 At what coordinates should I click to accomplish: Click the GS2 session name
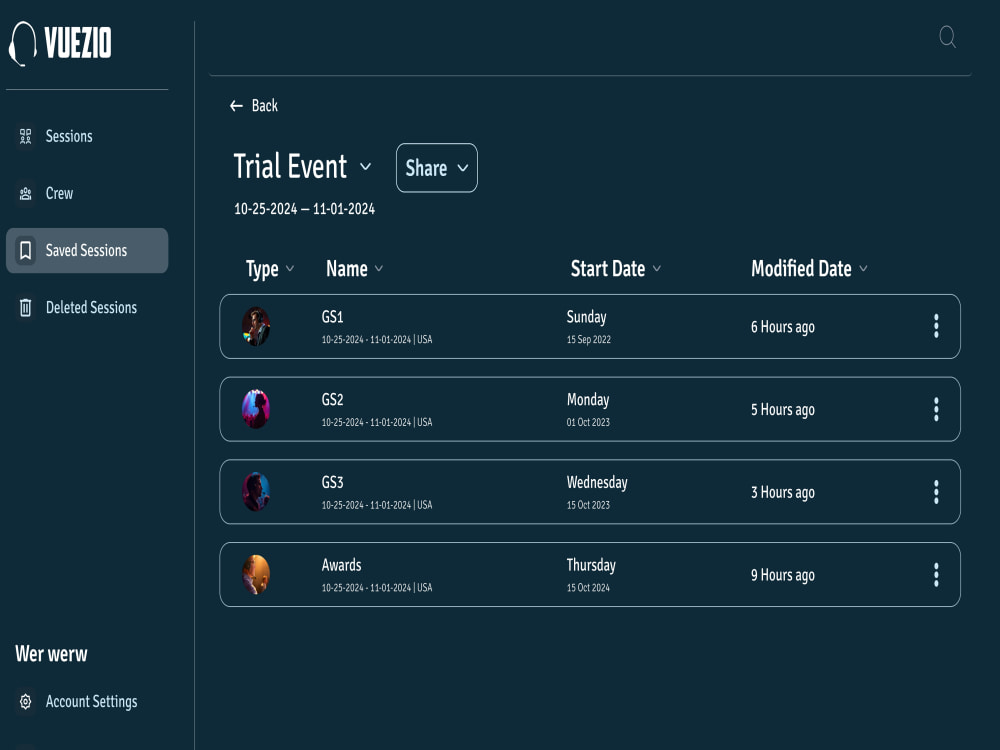[332, 399]
